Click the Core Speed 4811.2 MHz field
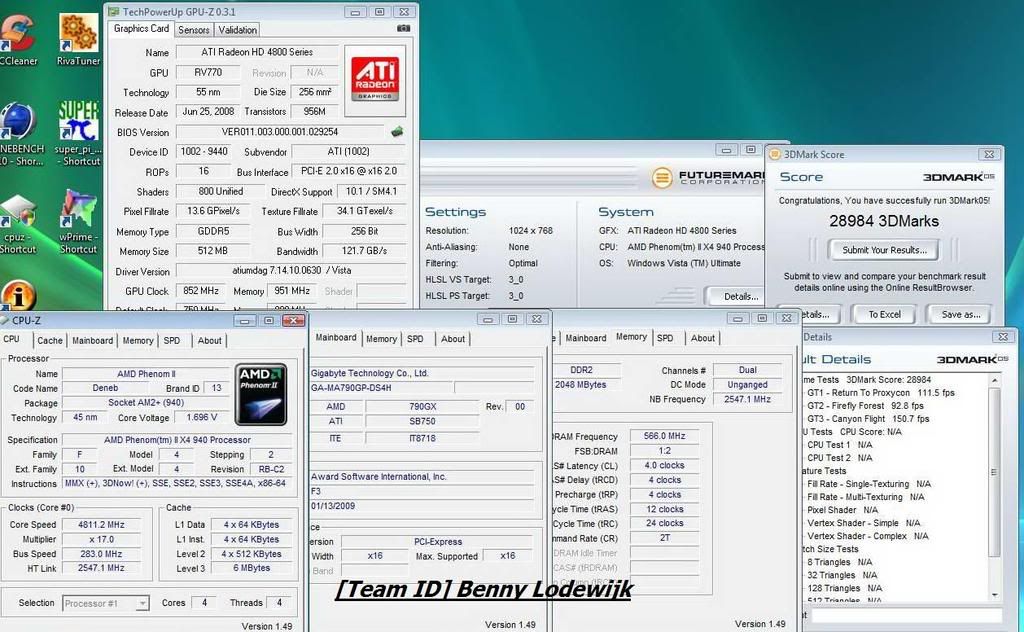The width and height of the screenshot is (1024, 632). click(x=101, y=525)
